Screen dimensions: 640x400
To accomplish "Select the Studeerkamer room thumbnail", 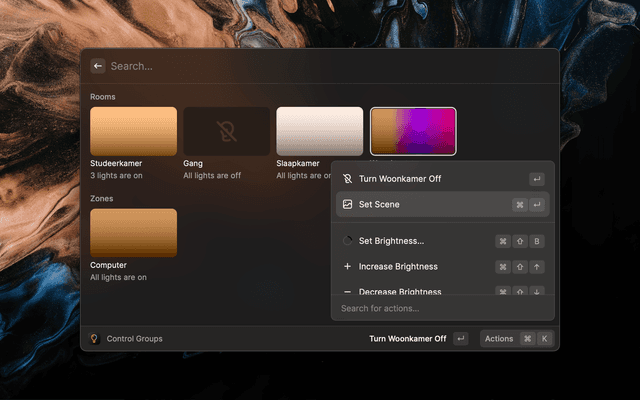I will (133, 131).
